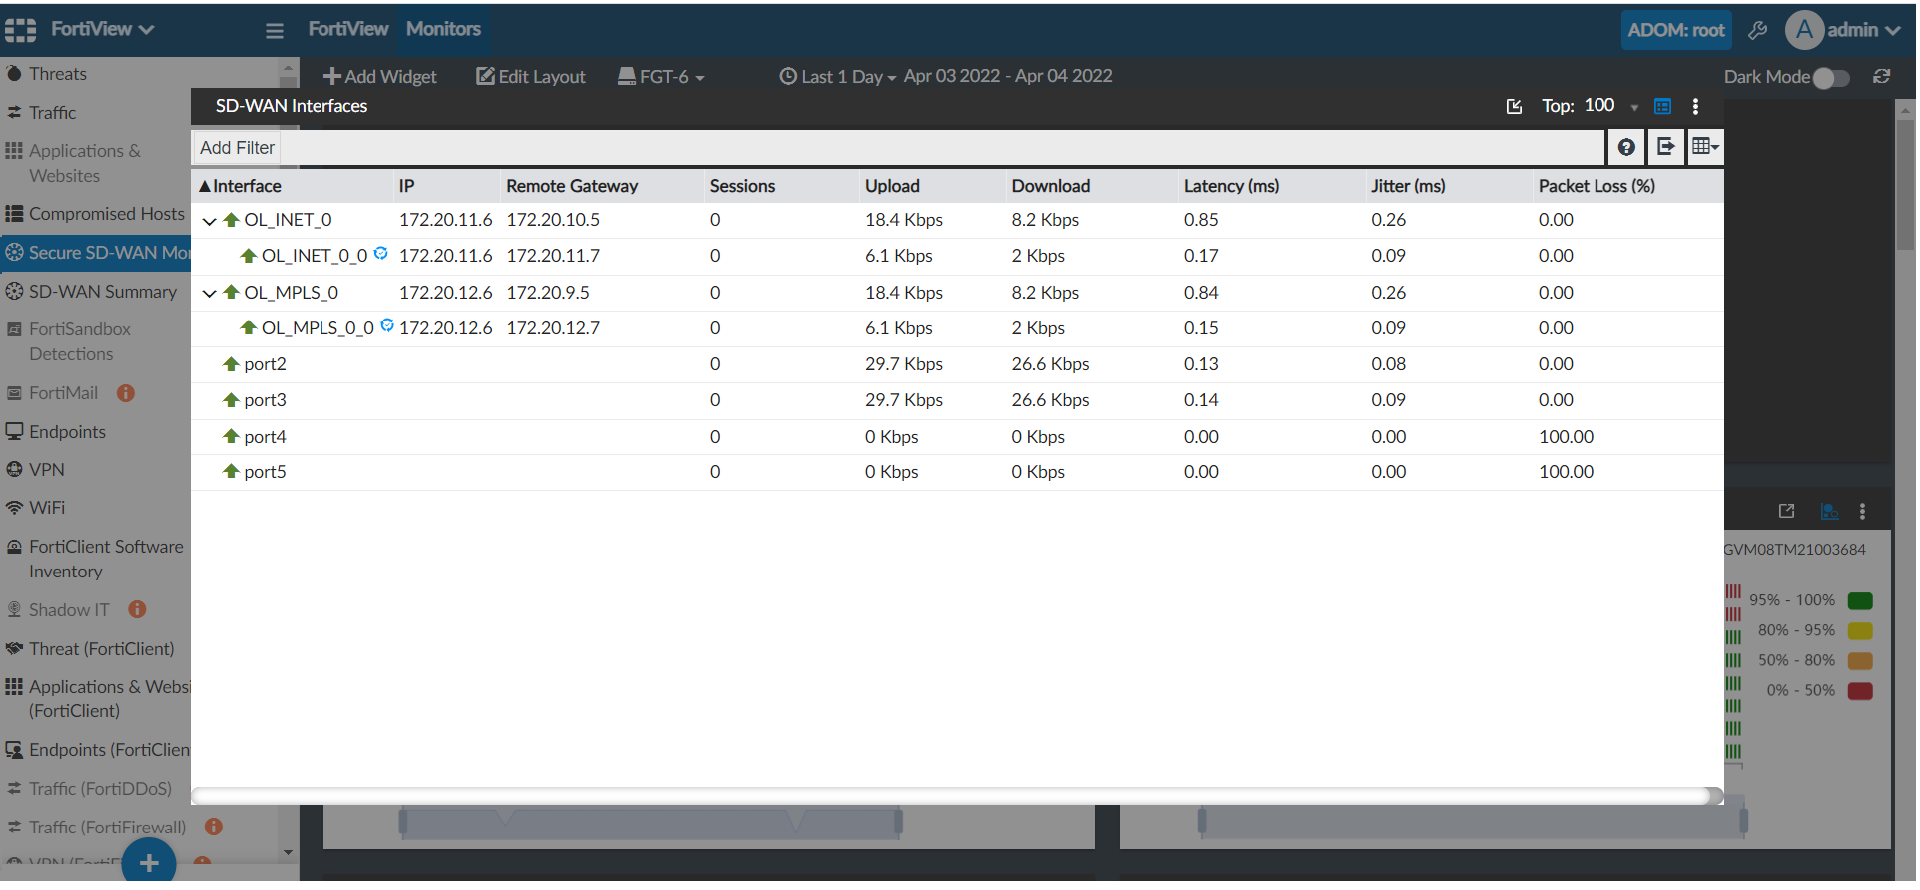The height and width of the screenshot is (890, 1920).
Task: Click the background widget chart view icon
Action: point(1829,512)
